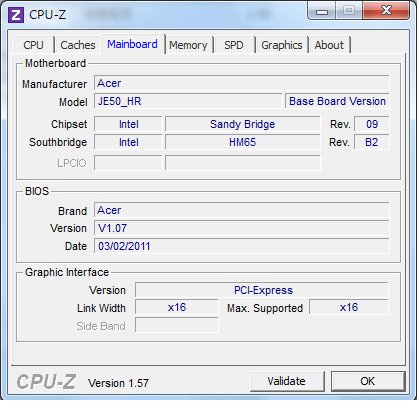Click the Manufacturer label
The image size is (419, 402).
54,84
